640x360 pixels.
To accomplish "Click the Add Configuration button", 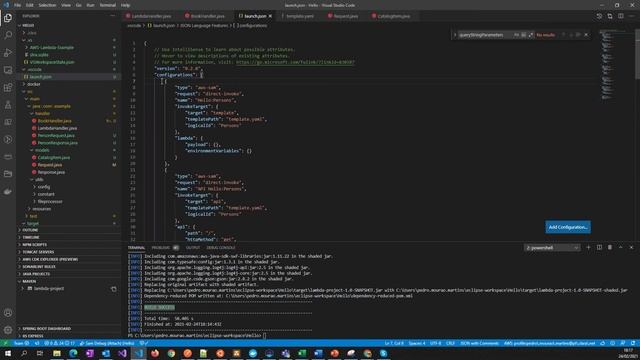I will click(x=568, y=227).
